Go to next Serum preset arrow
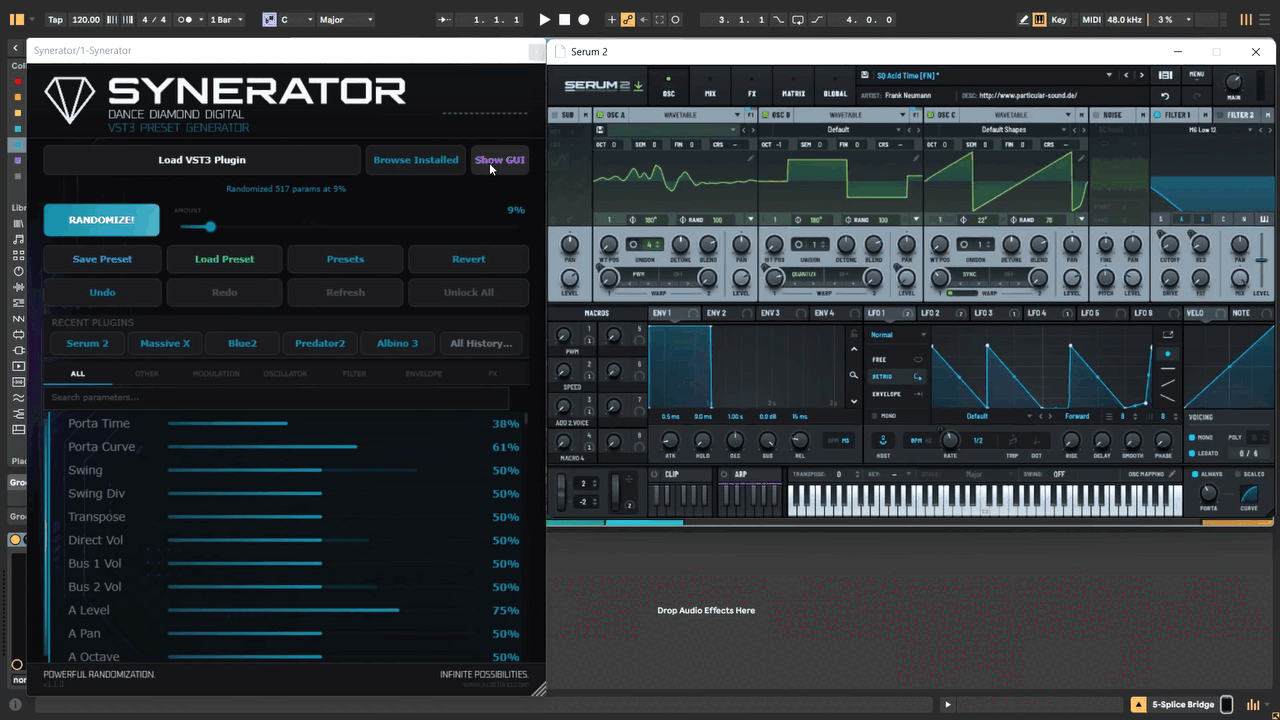 click(x=1142, y=75)
